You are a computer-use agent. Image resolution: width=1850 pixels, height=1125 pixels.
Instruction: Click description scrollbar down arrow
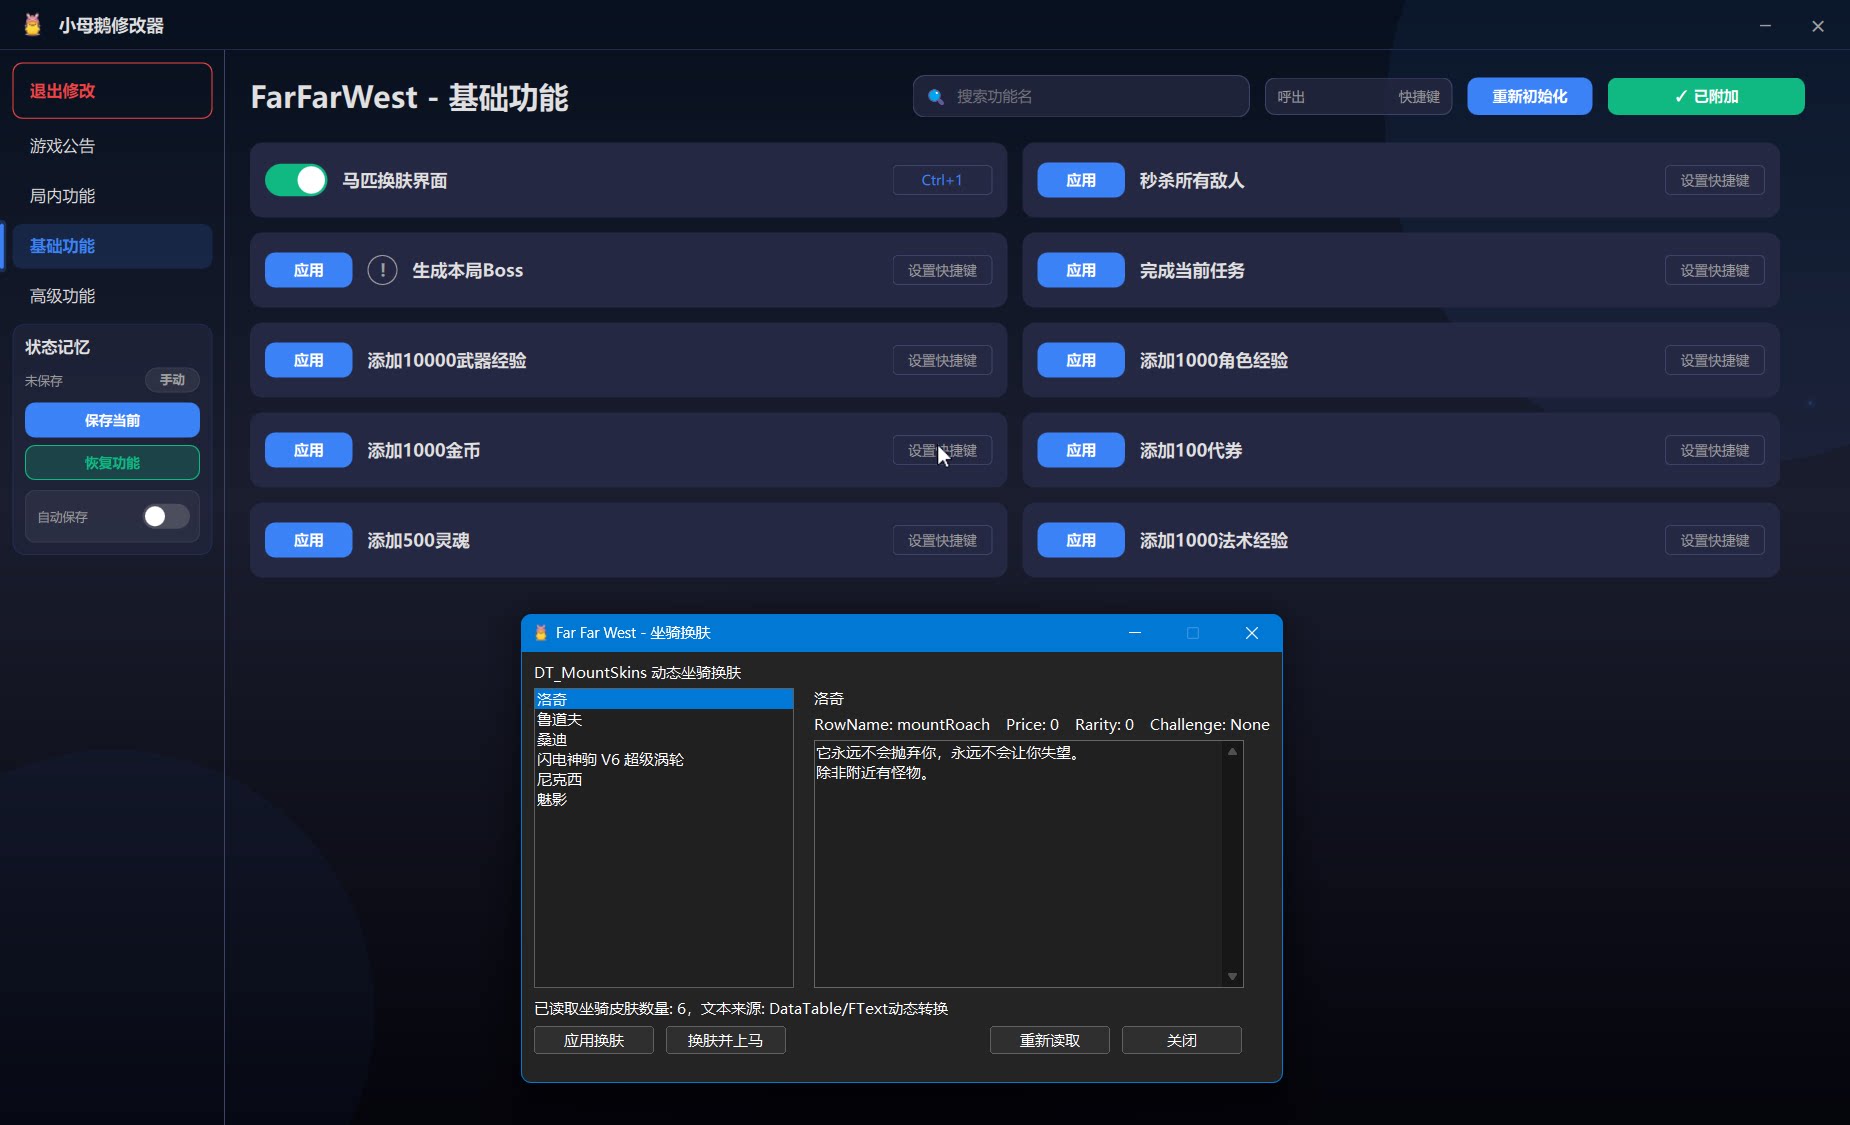1232,976
